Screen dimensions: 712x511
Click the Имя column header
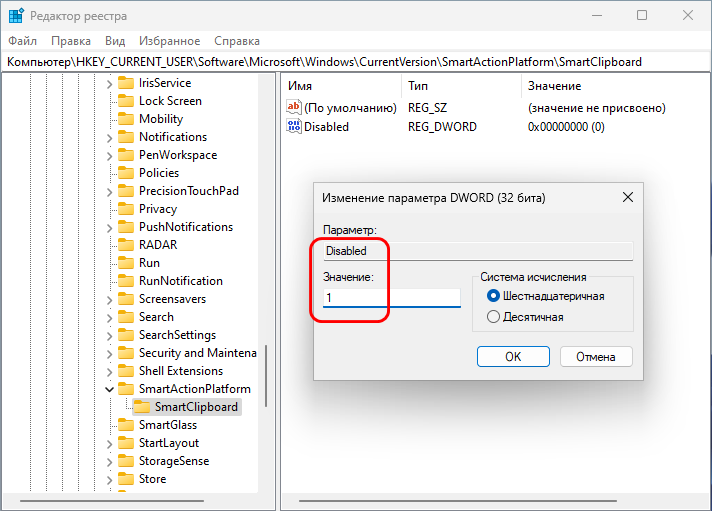[343, 86]
